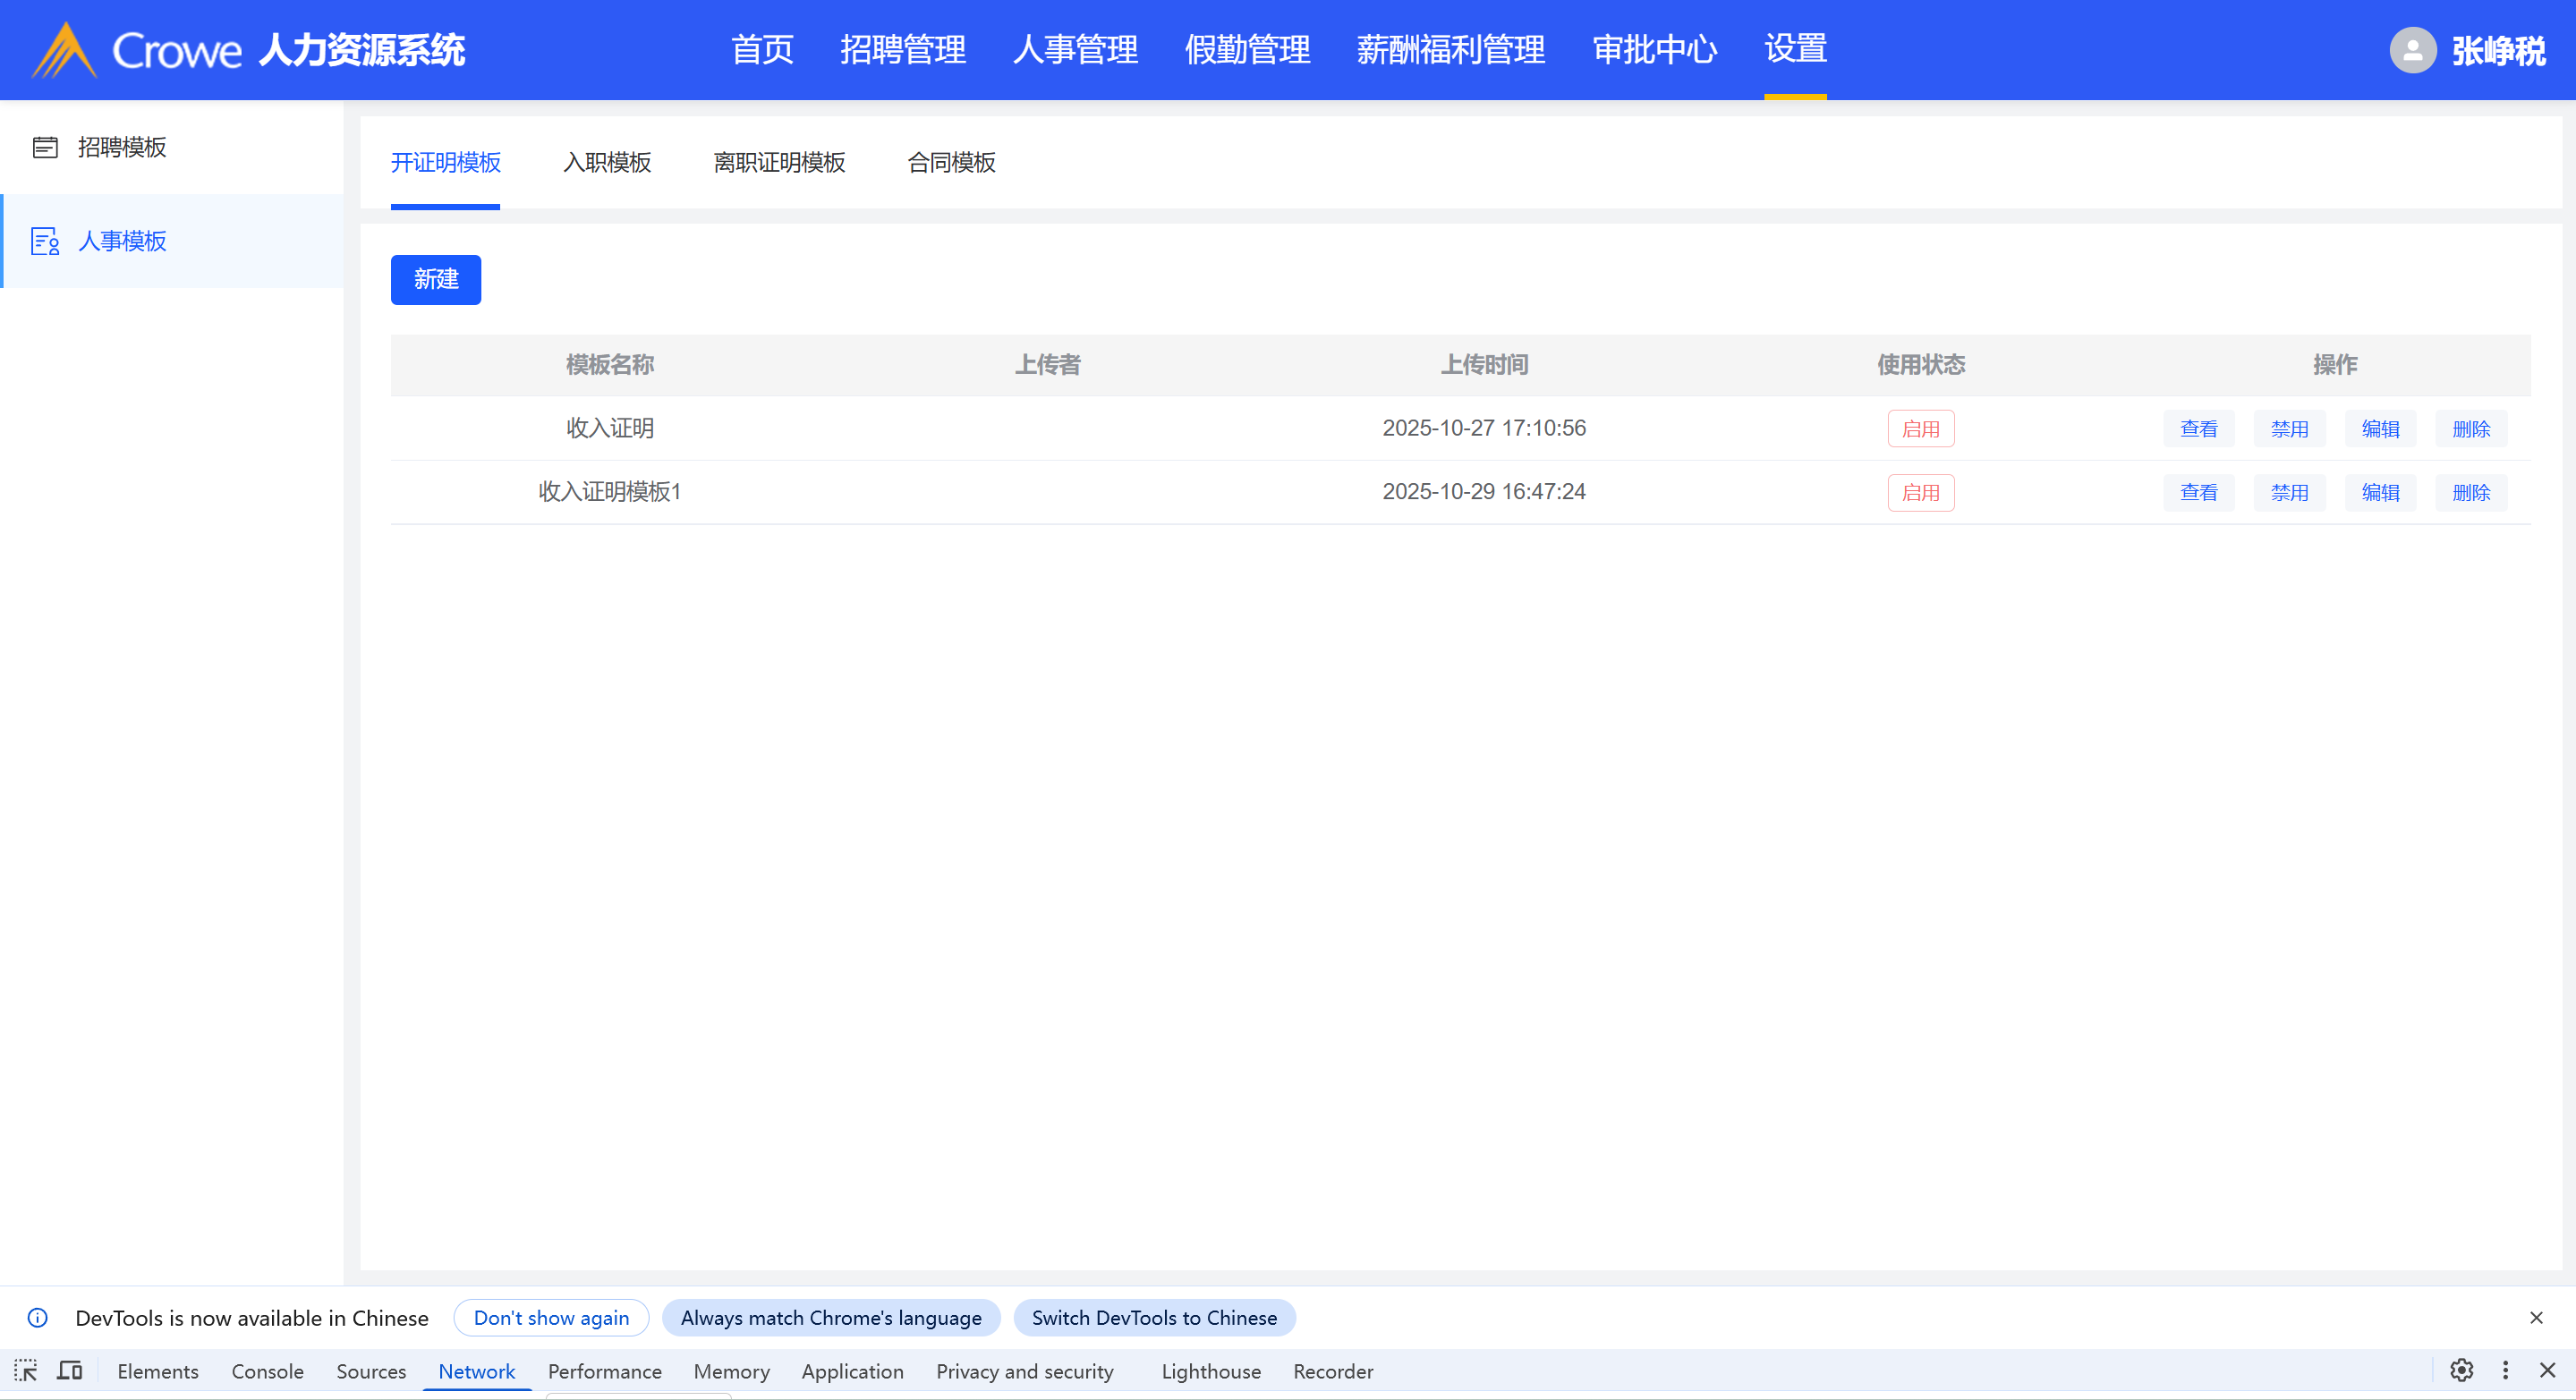Click the 新建 button
This screenshot has width=2576, height=1400.
436,279
